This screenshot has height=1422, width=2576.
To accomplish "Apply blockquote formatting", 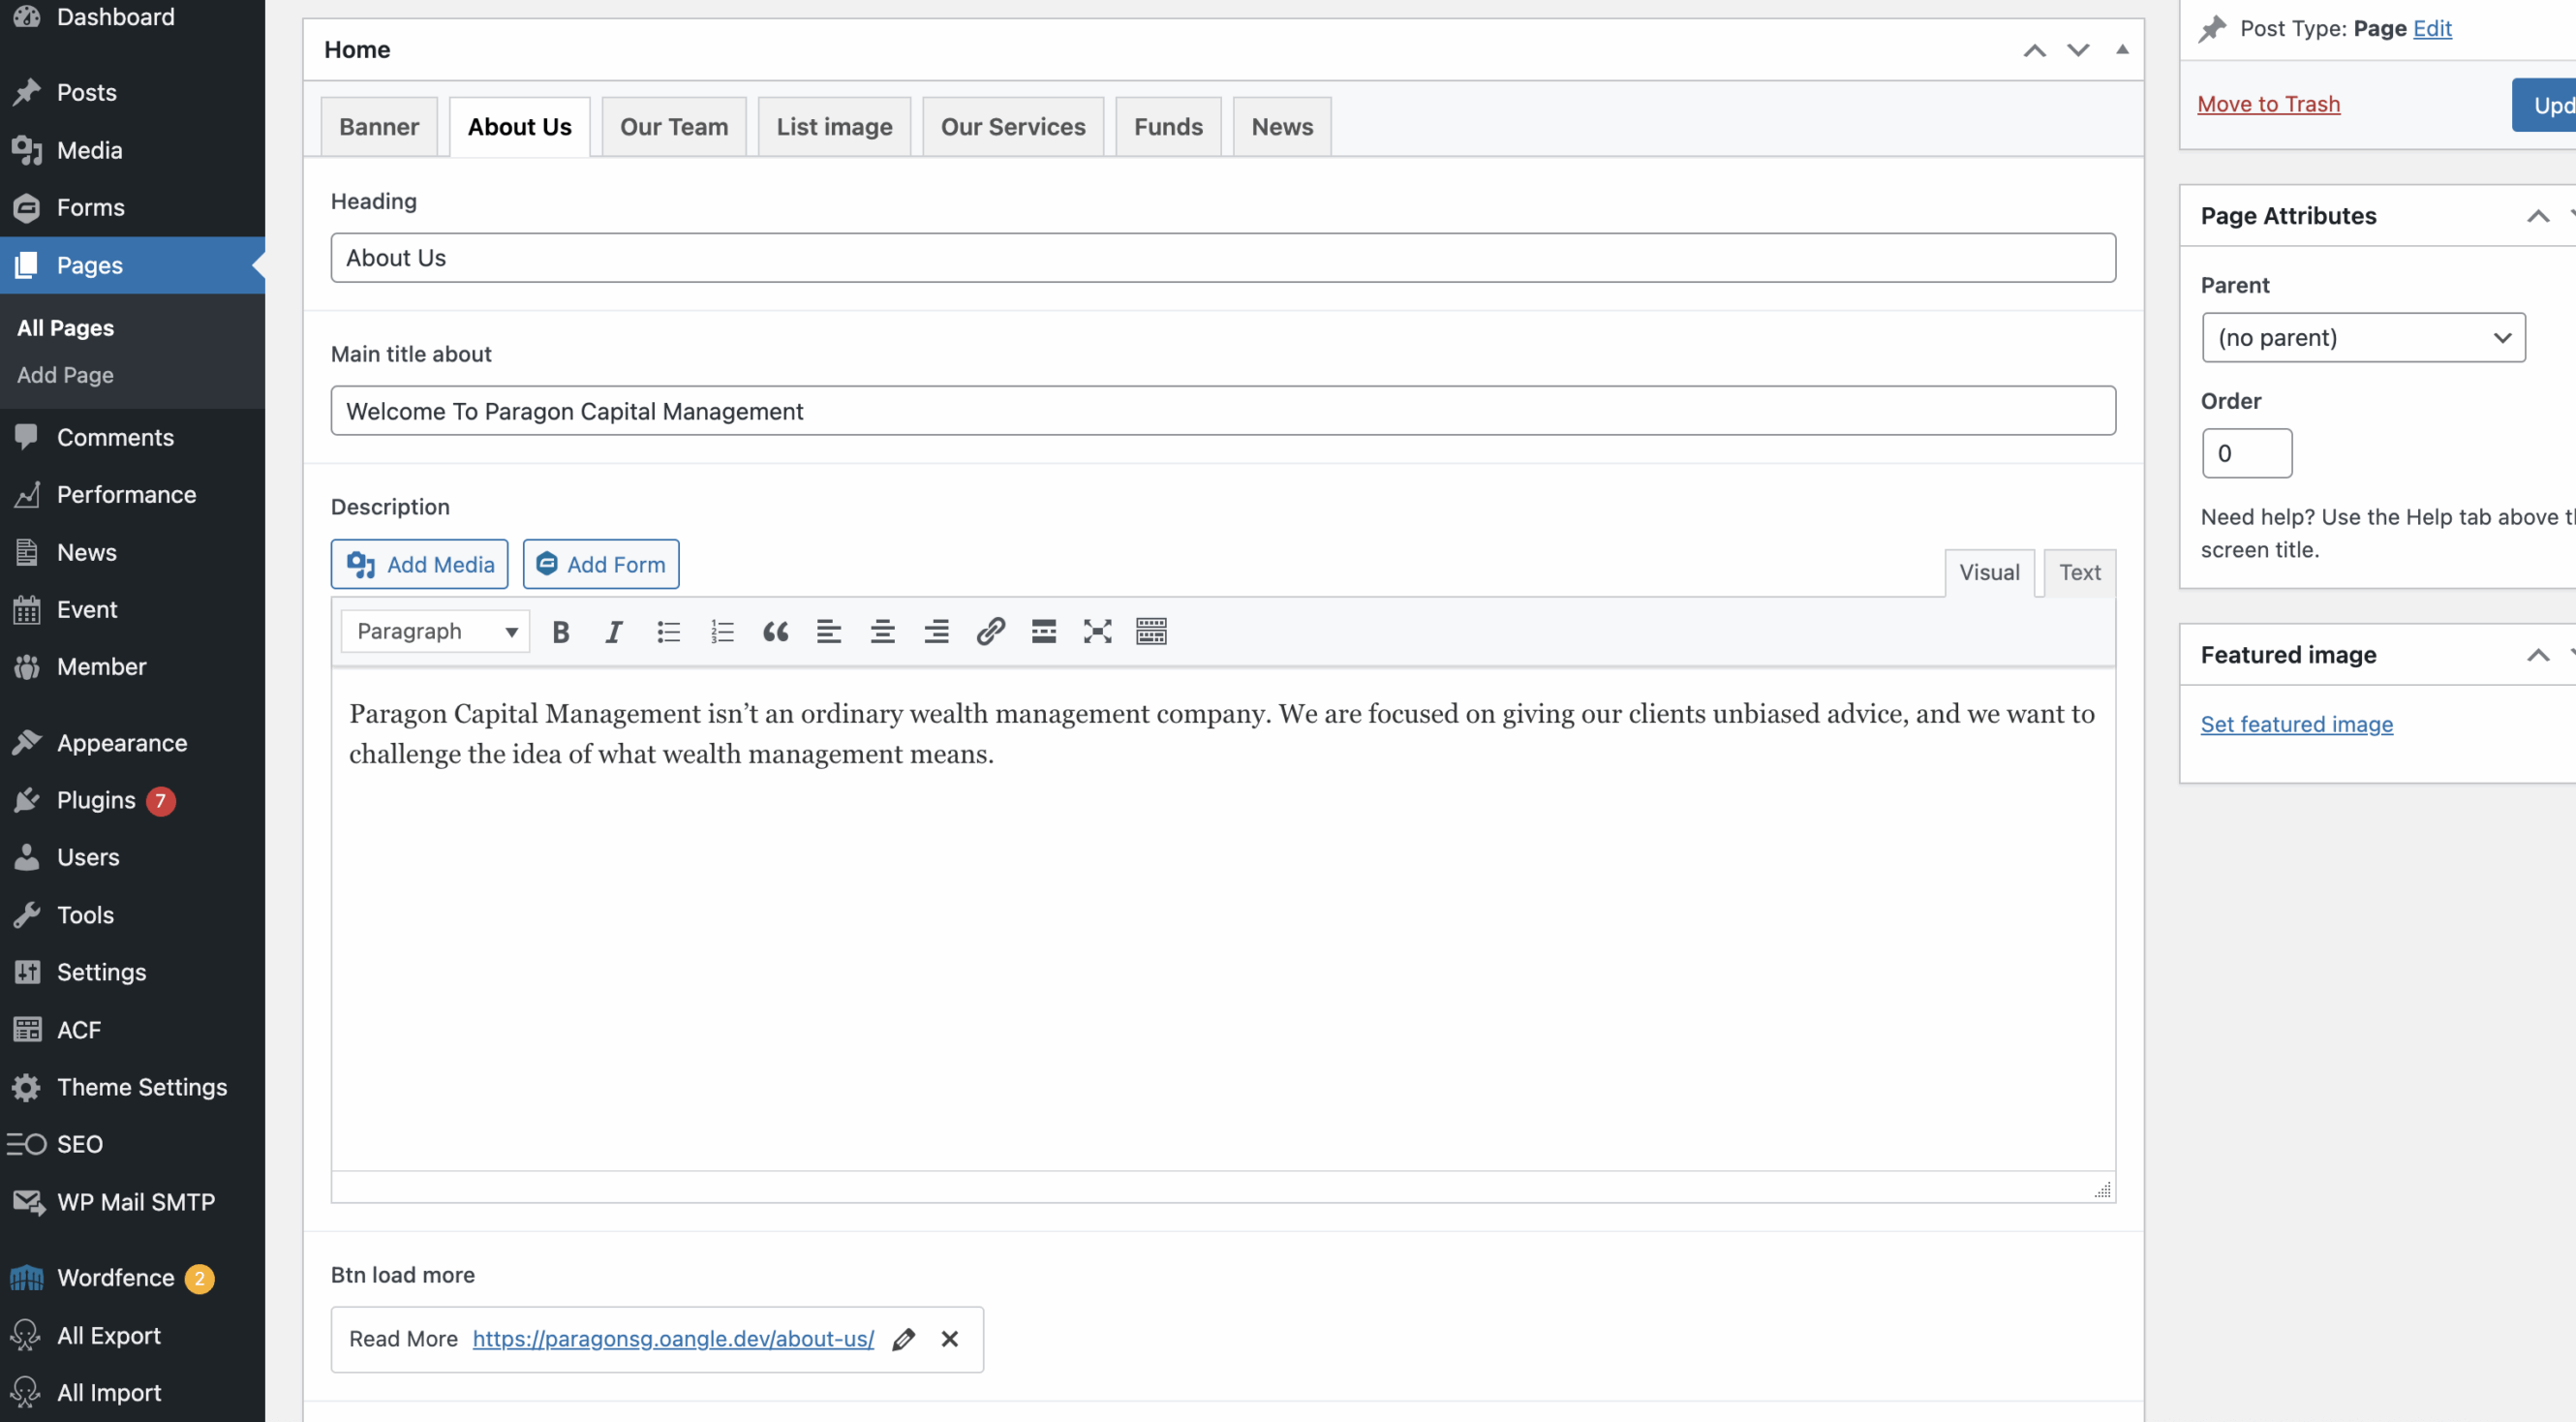I will tap(775, 631).
